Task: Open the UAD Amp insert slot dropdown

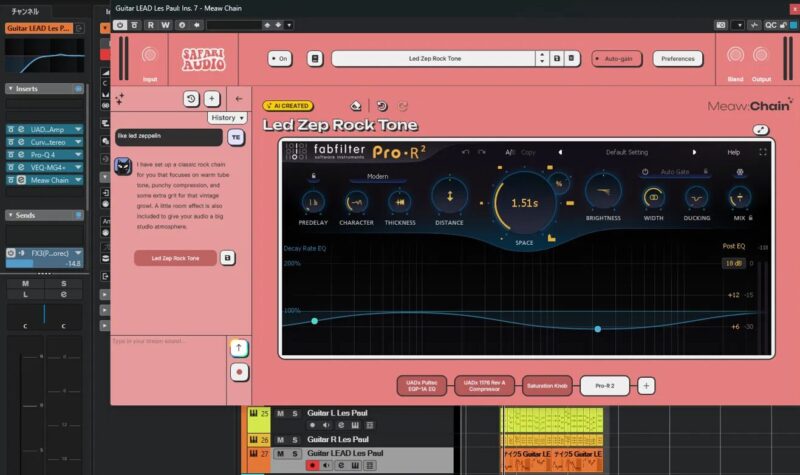Action: 78,130
